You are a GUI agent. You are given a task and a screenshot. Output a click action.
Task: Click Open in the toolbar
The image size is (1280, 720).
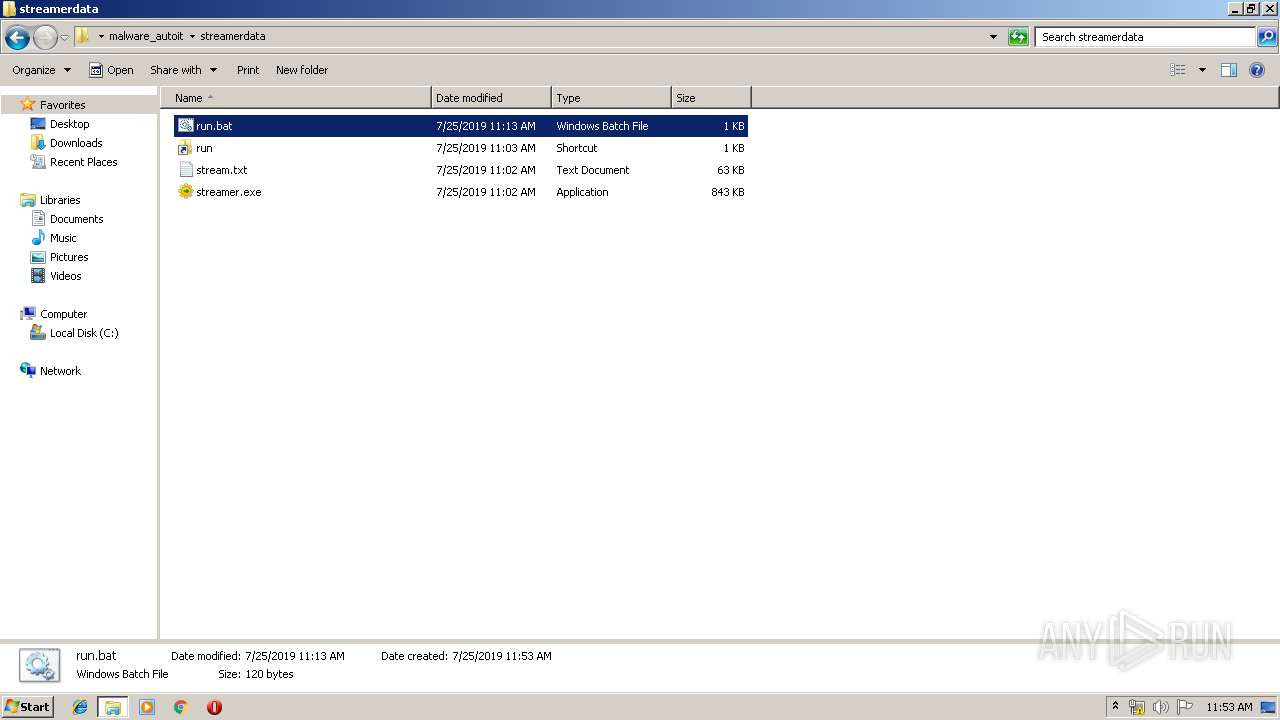coord(111,70)
